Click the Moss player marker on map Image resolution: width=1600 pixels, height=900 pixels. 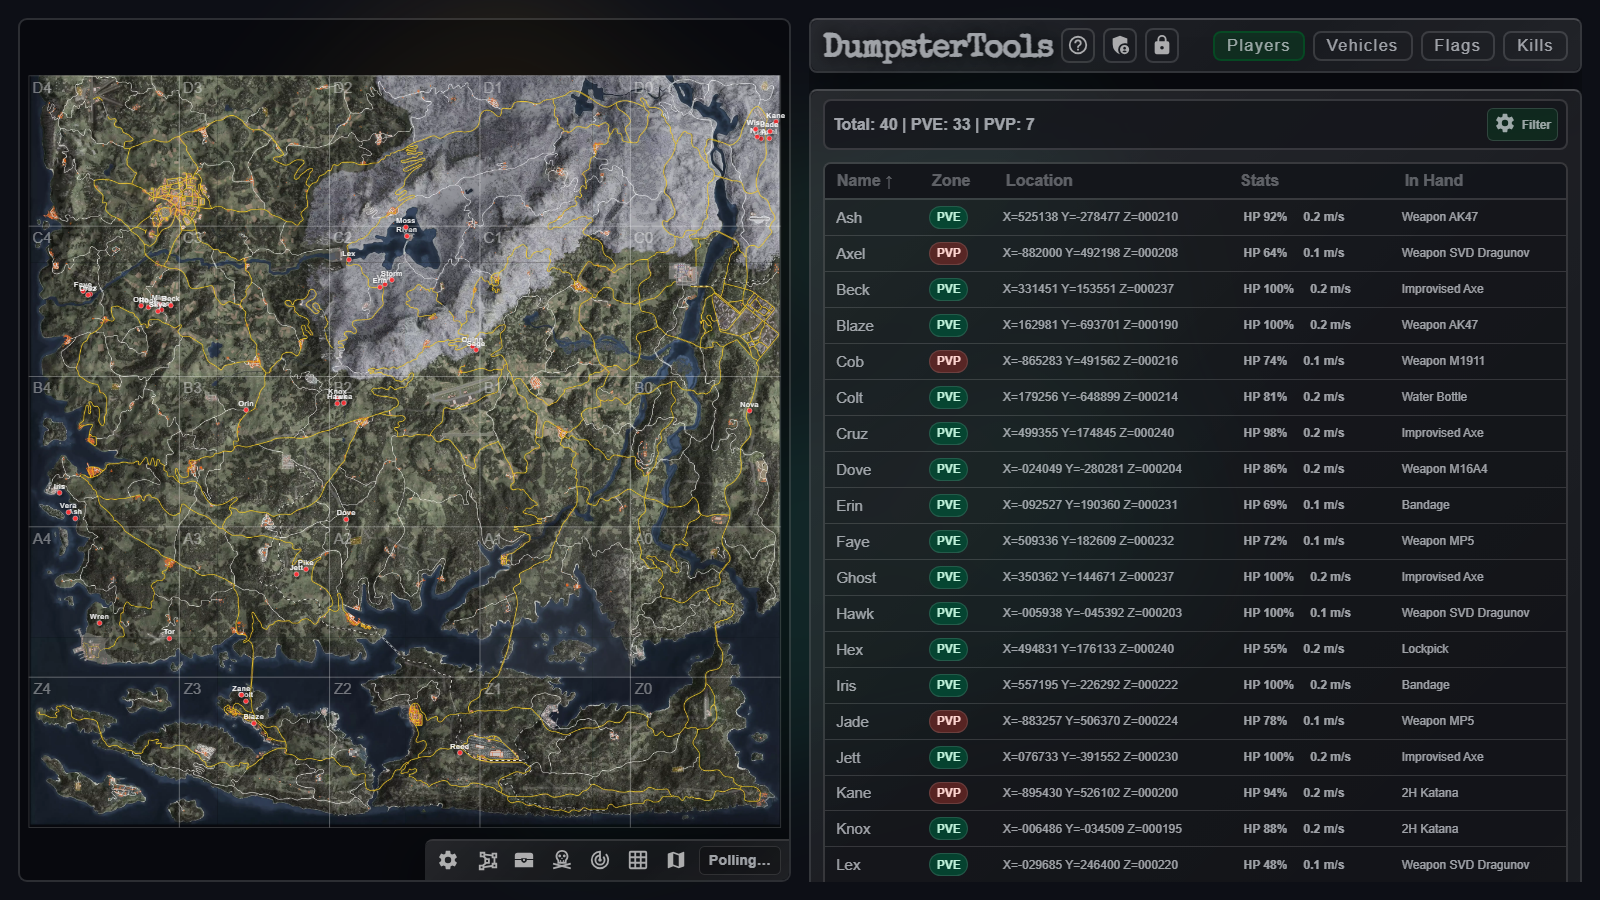pyautogui.click(x=405, y=227)
